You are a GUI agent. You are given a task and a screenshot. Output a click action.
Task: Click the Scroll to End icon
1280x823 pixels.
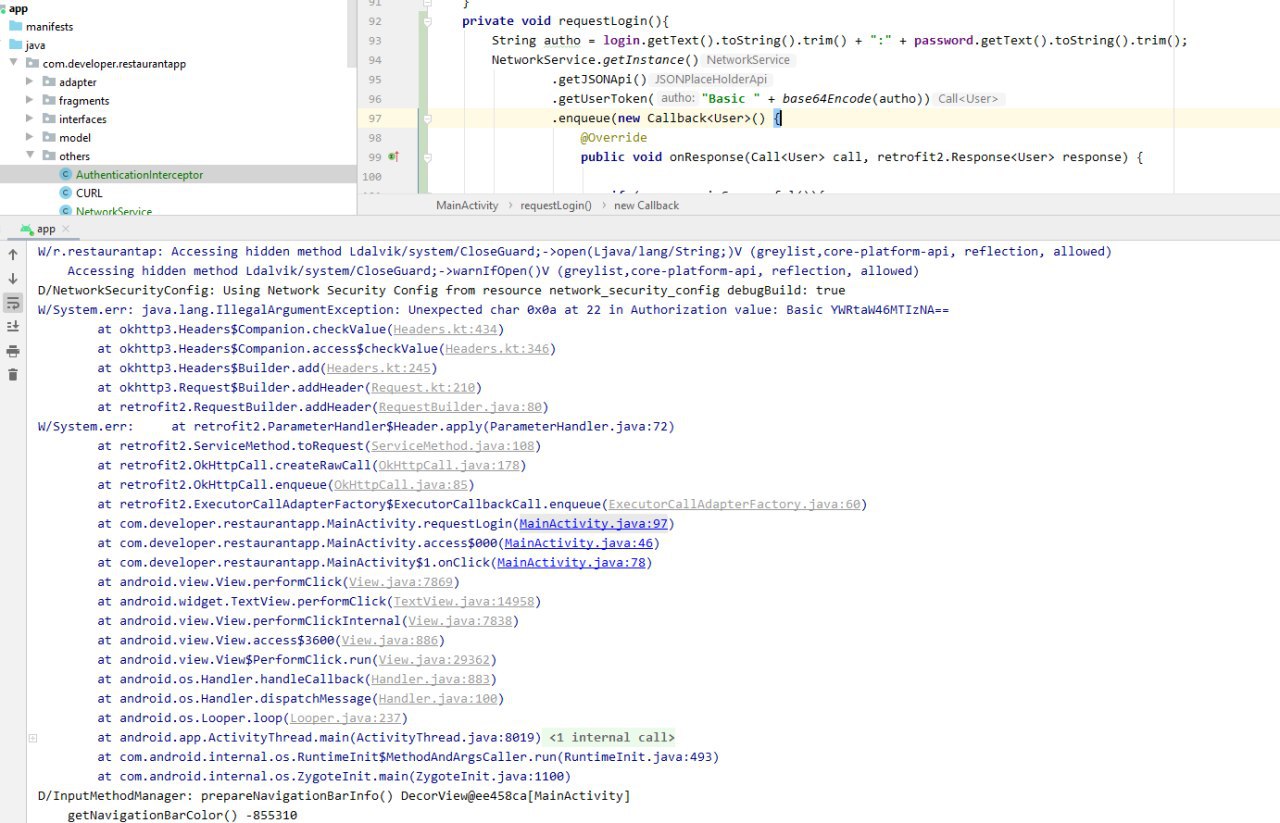point(13,327)
